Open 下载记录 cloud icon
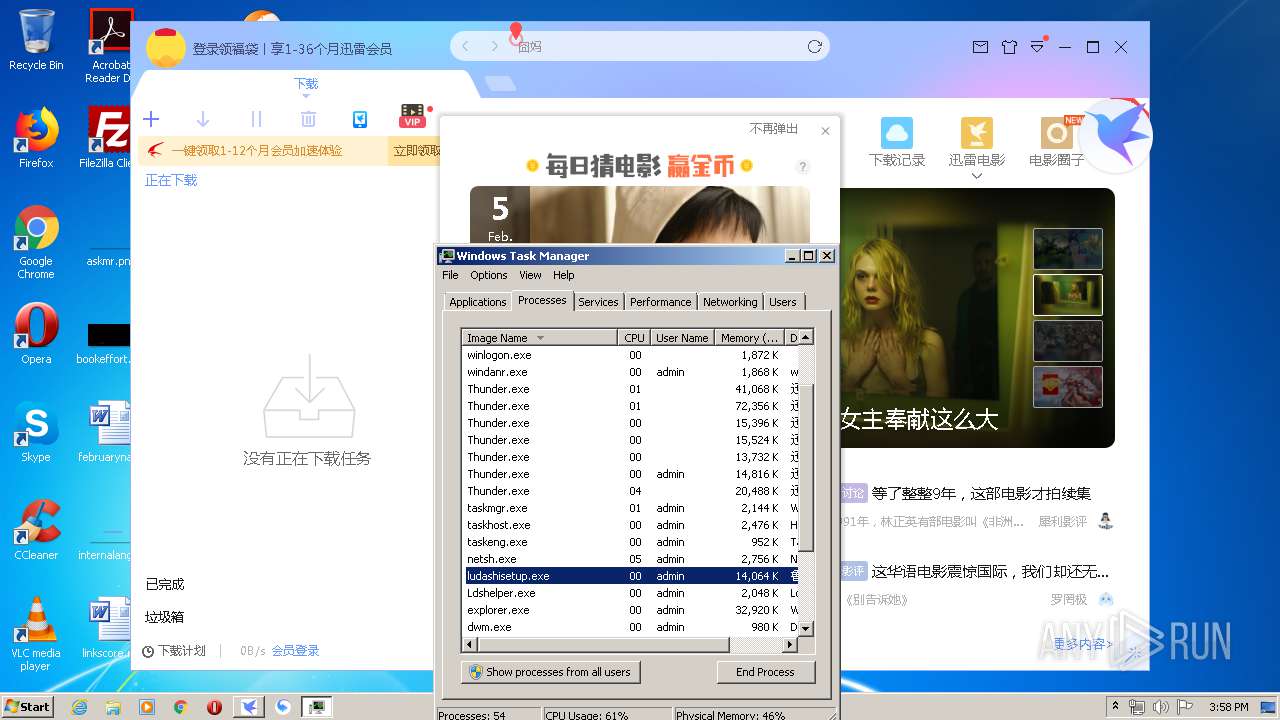The width and height of the screenshot is (1280, 720). click(897, 133)
